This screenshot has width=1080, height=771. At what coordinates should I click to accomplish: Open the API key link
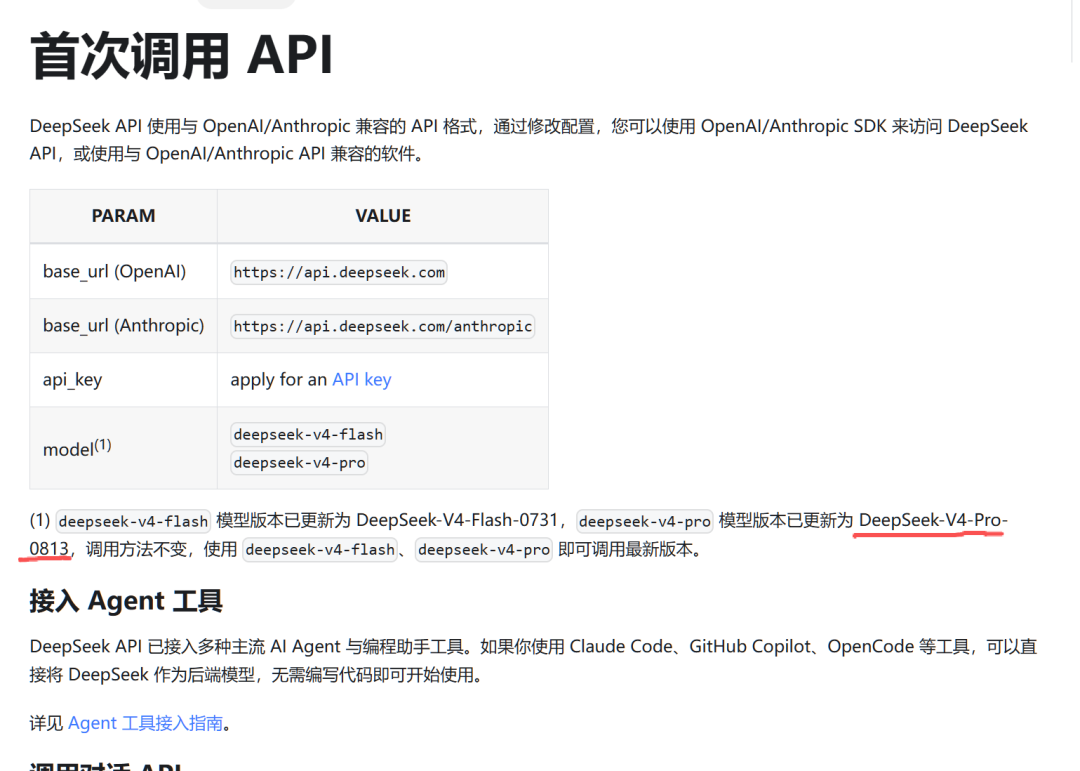[x=362, y=380]
